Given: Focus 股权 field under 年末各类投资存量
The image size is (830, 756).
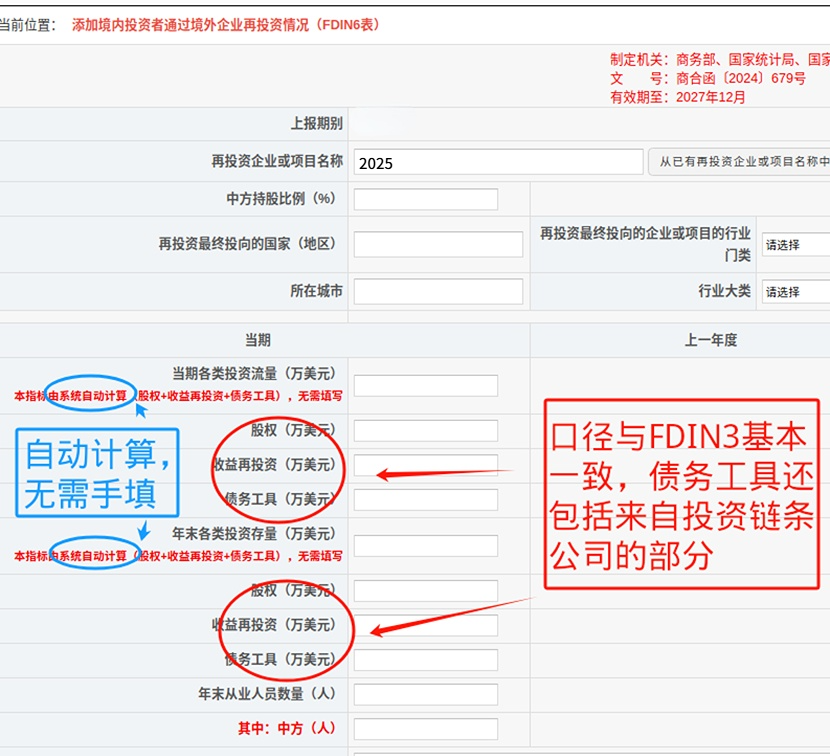Looking at the screenshot, I should (425, 591).
